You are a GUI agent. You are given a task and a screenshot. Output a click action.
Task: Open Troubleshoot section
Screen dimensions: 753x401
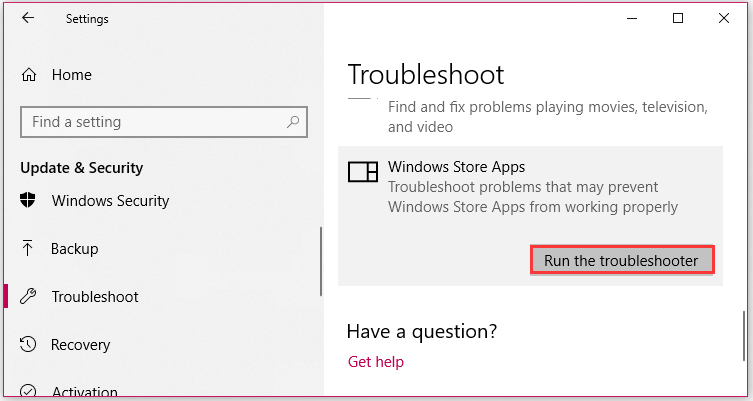pos(95,297)
